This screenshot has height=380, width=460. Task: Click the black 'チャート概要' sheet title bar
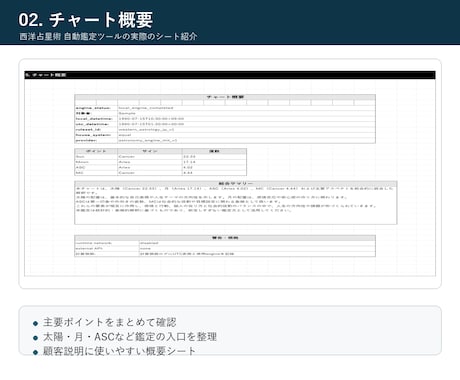pyautogui.click(x=230, y=75)
